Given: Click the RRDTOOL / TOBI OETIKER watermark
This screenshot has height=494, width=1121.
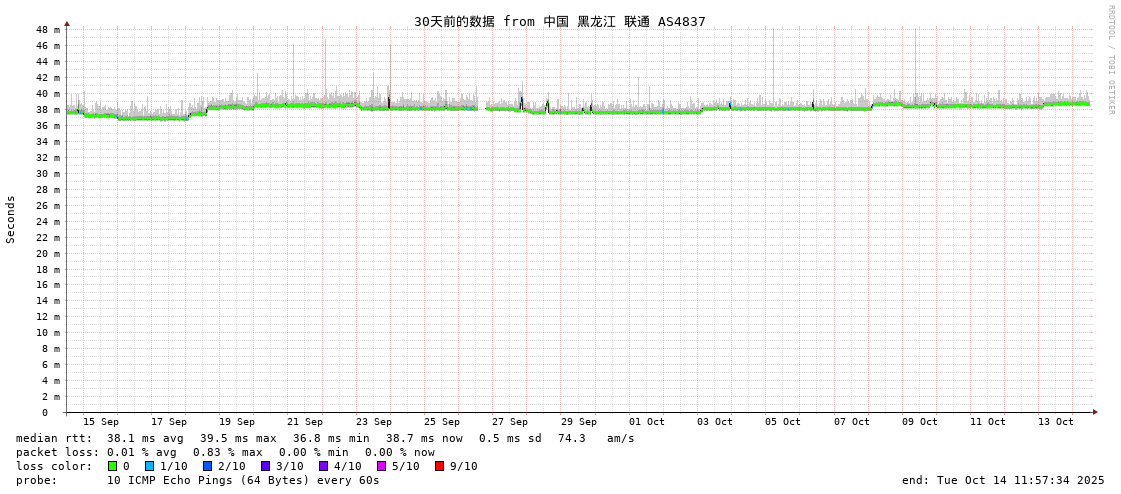Looking at the screenshot, I should [x=1110, y=59].
